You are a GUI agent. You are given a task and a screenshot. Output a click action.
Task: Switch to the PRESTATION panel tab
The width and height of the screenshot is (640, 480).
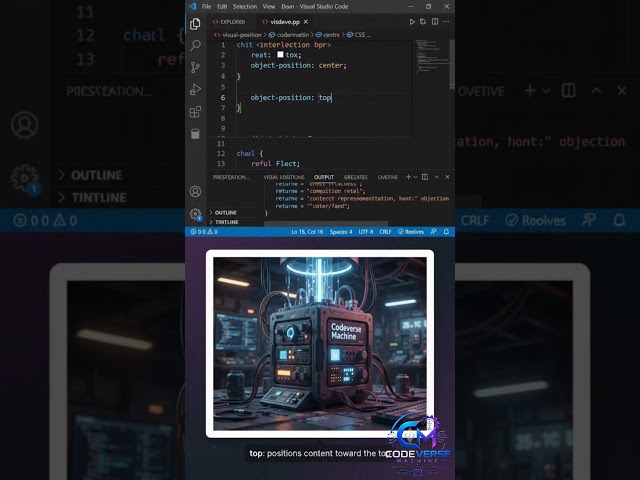[231, 177]
